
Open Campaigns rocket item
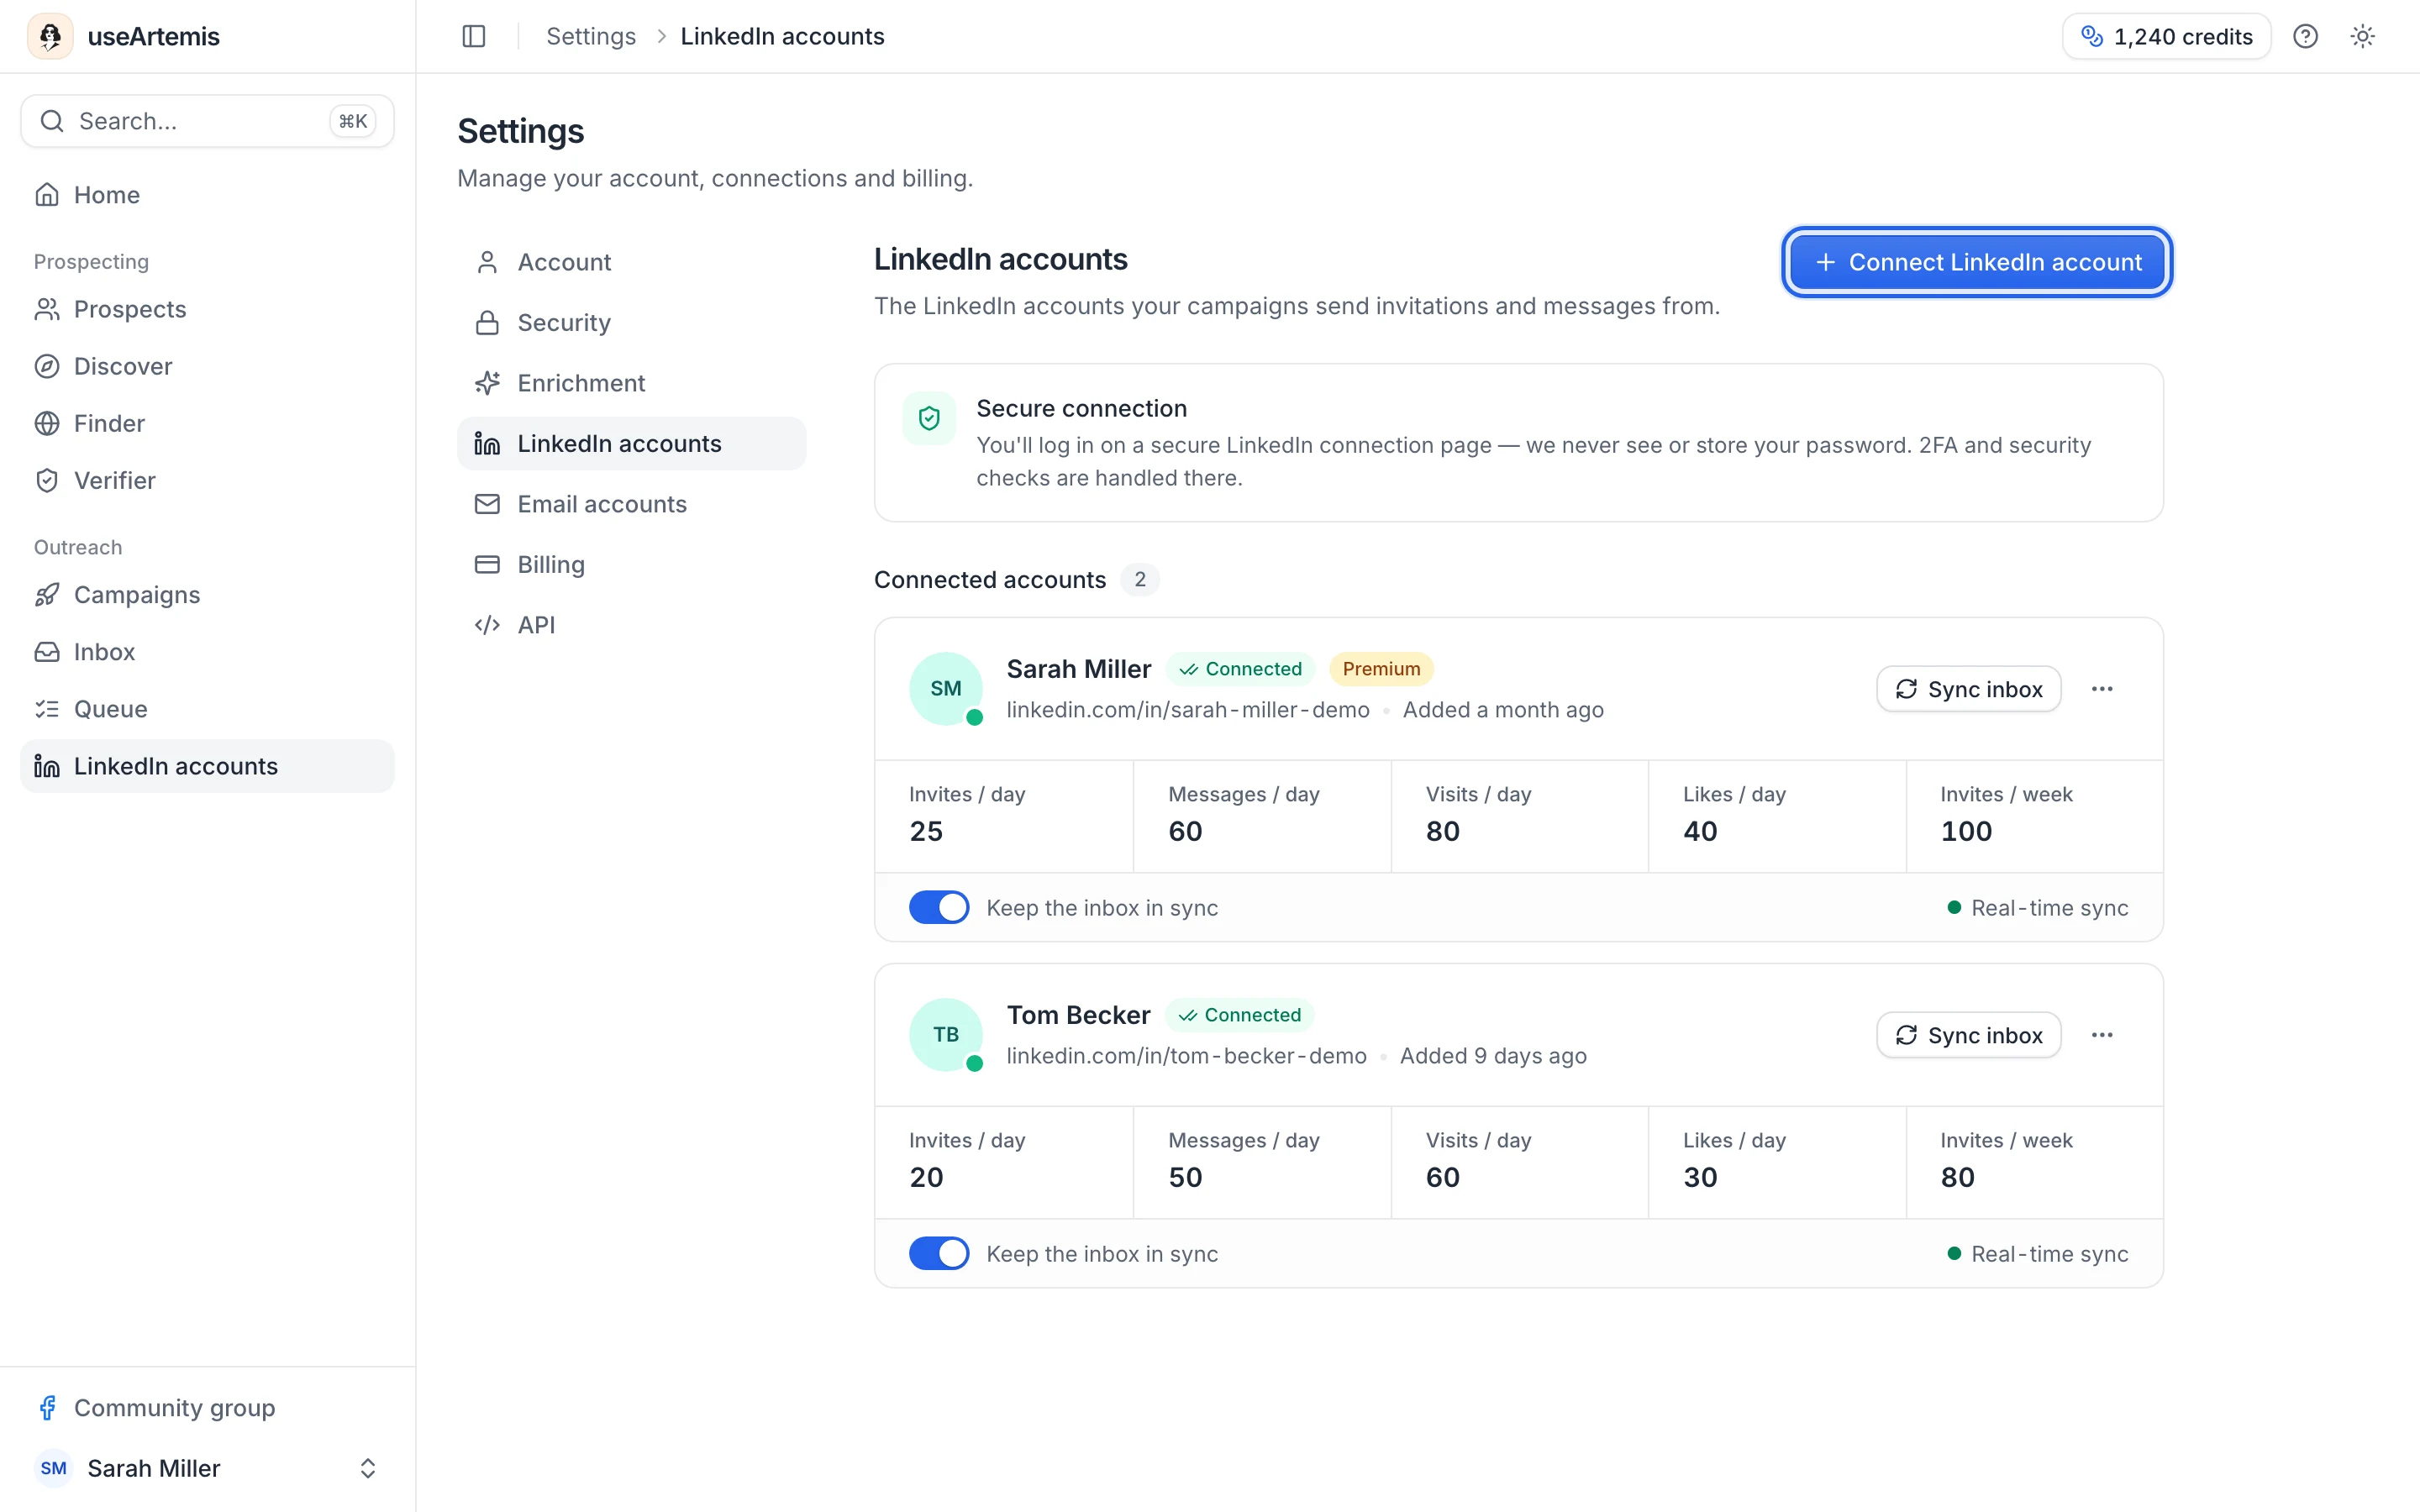tap(207, 595)
